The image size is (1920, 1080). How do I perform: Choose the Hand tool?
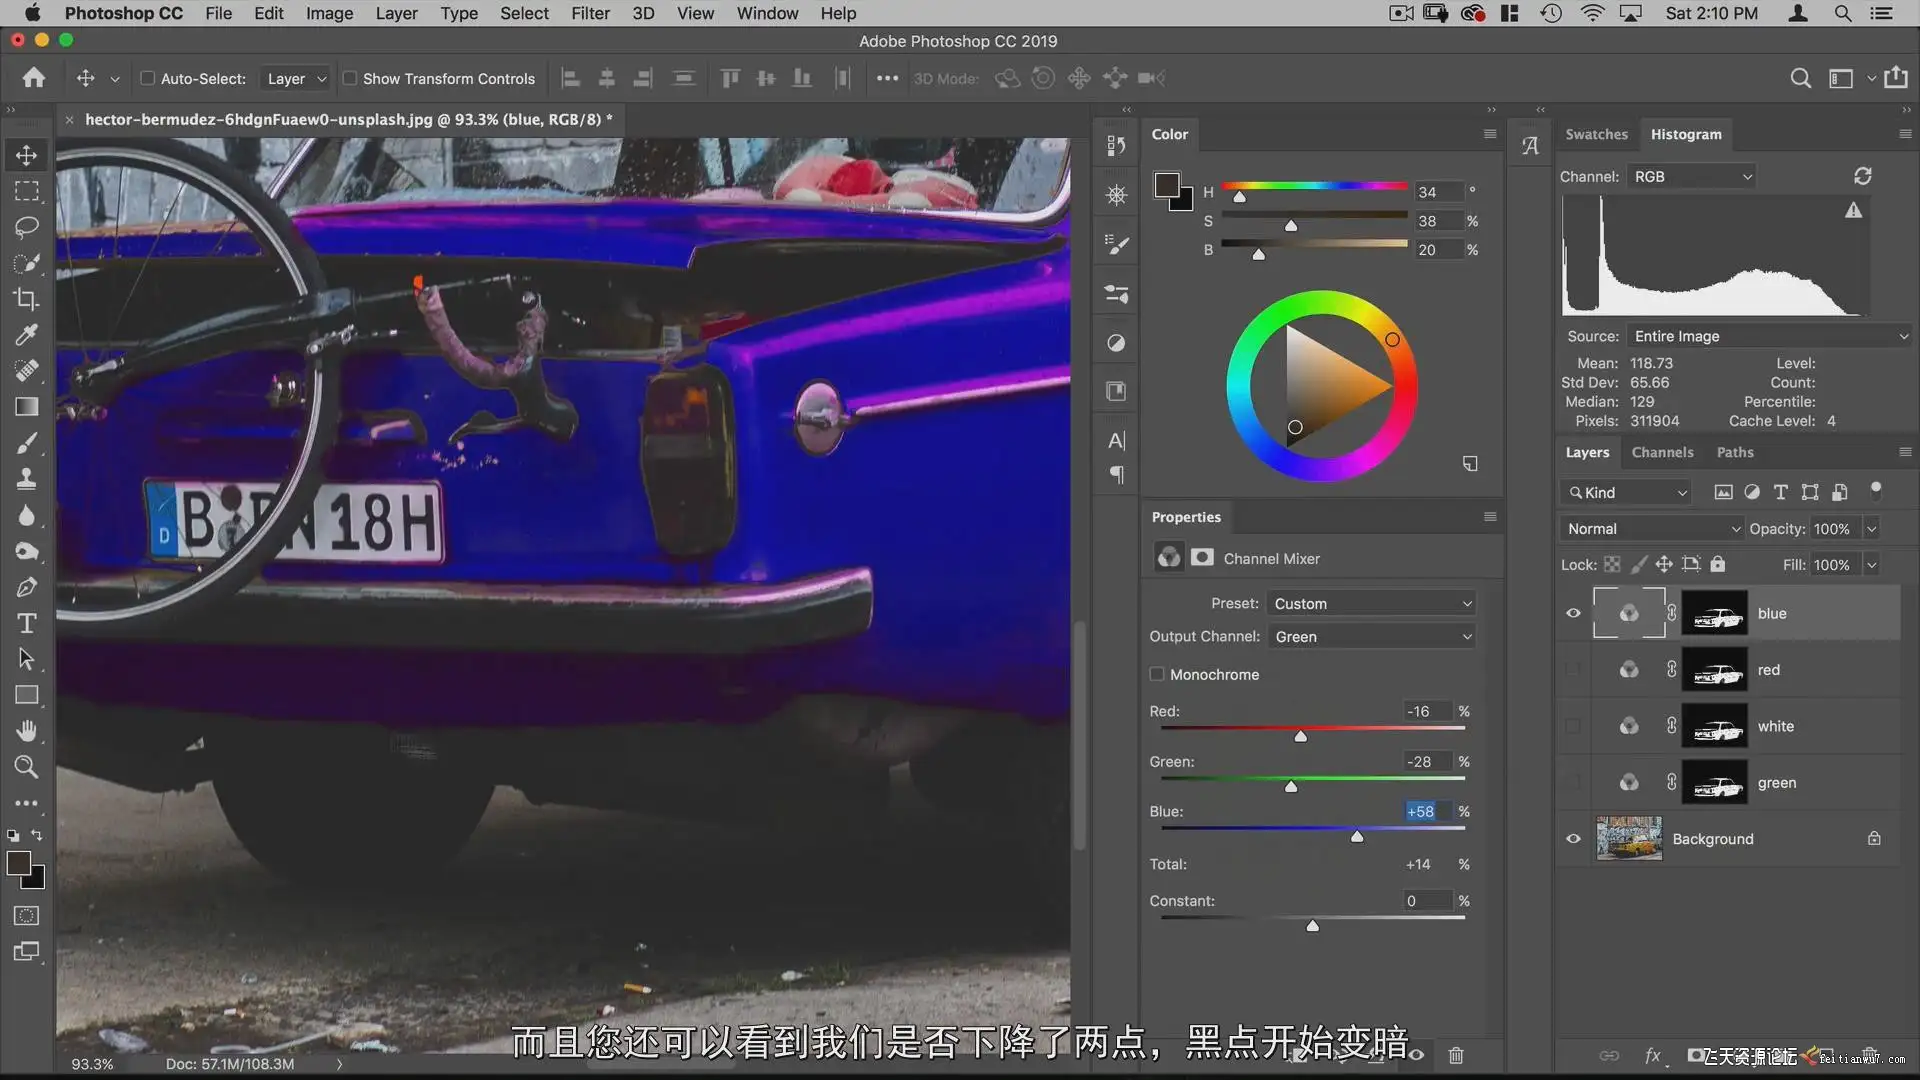pyautogui.click(x=26, y=731)
